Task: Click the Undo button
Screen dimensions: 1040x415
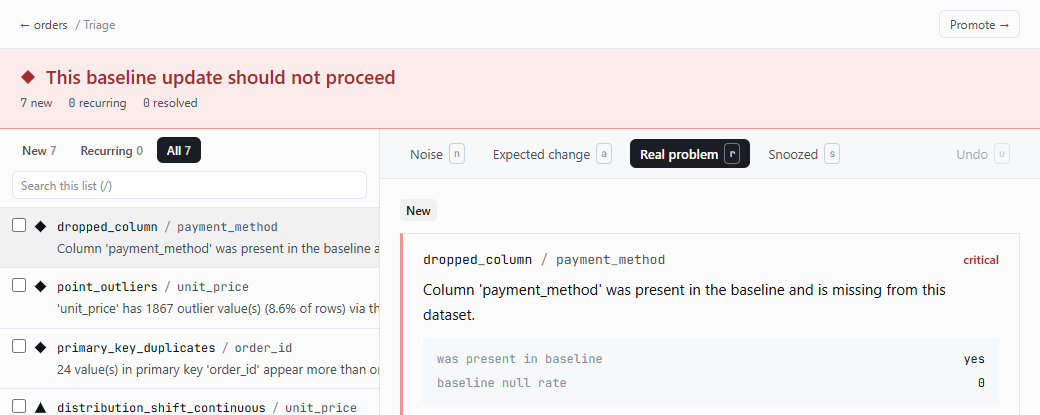Action: coord(982,154)
